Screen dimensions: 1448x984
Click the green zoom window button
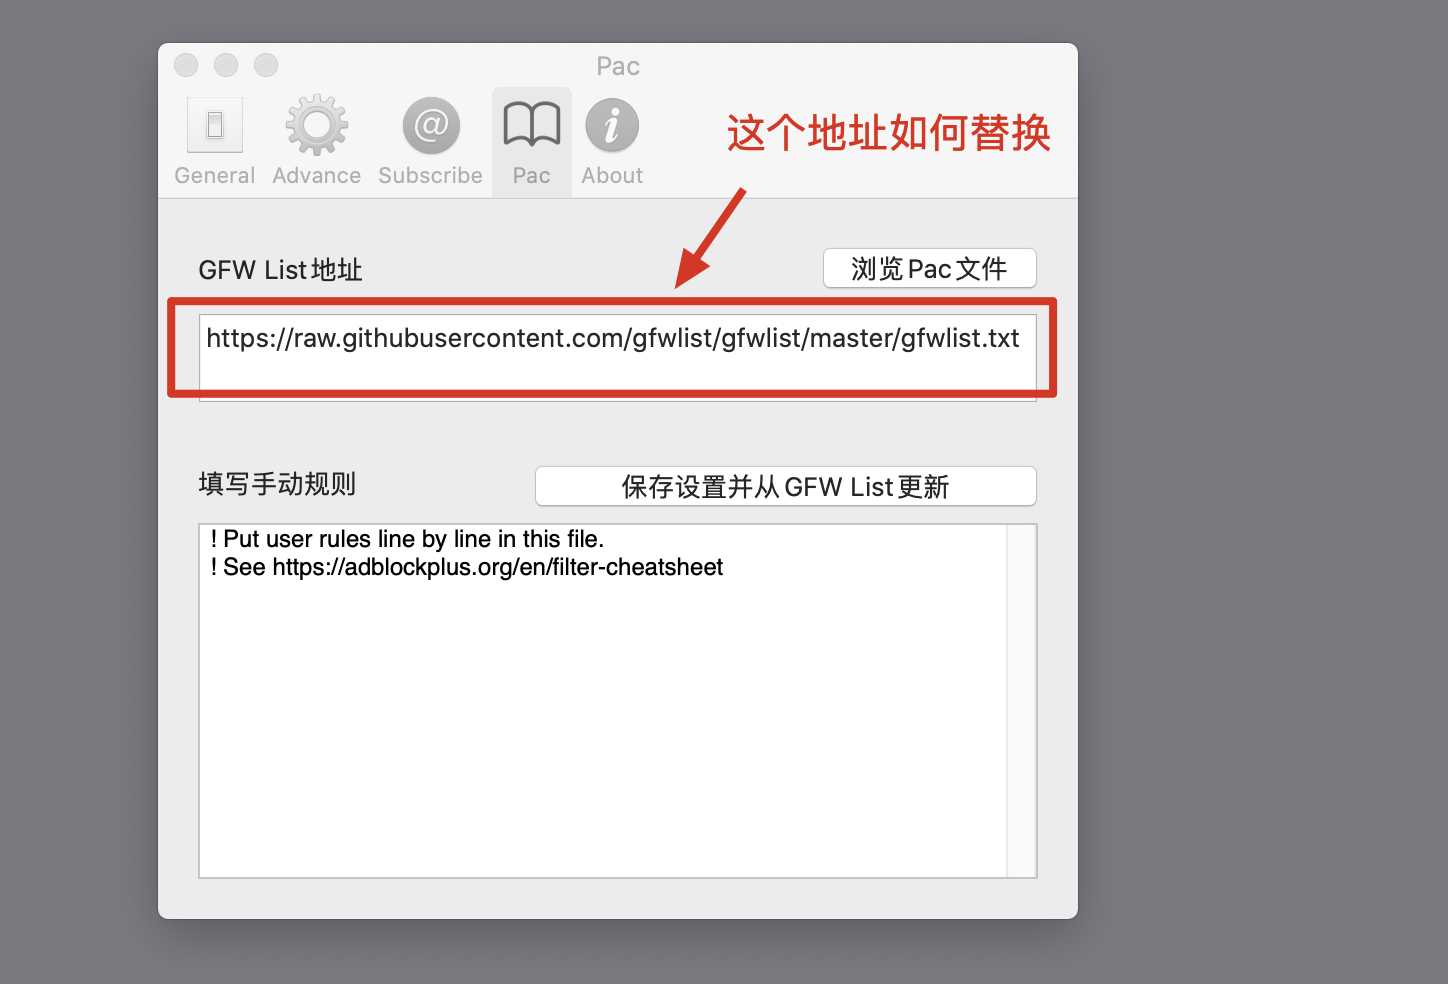(x=265, y=64)
